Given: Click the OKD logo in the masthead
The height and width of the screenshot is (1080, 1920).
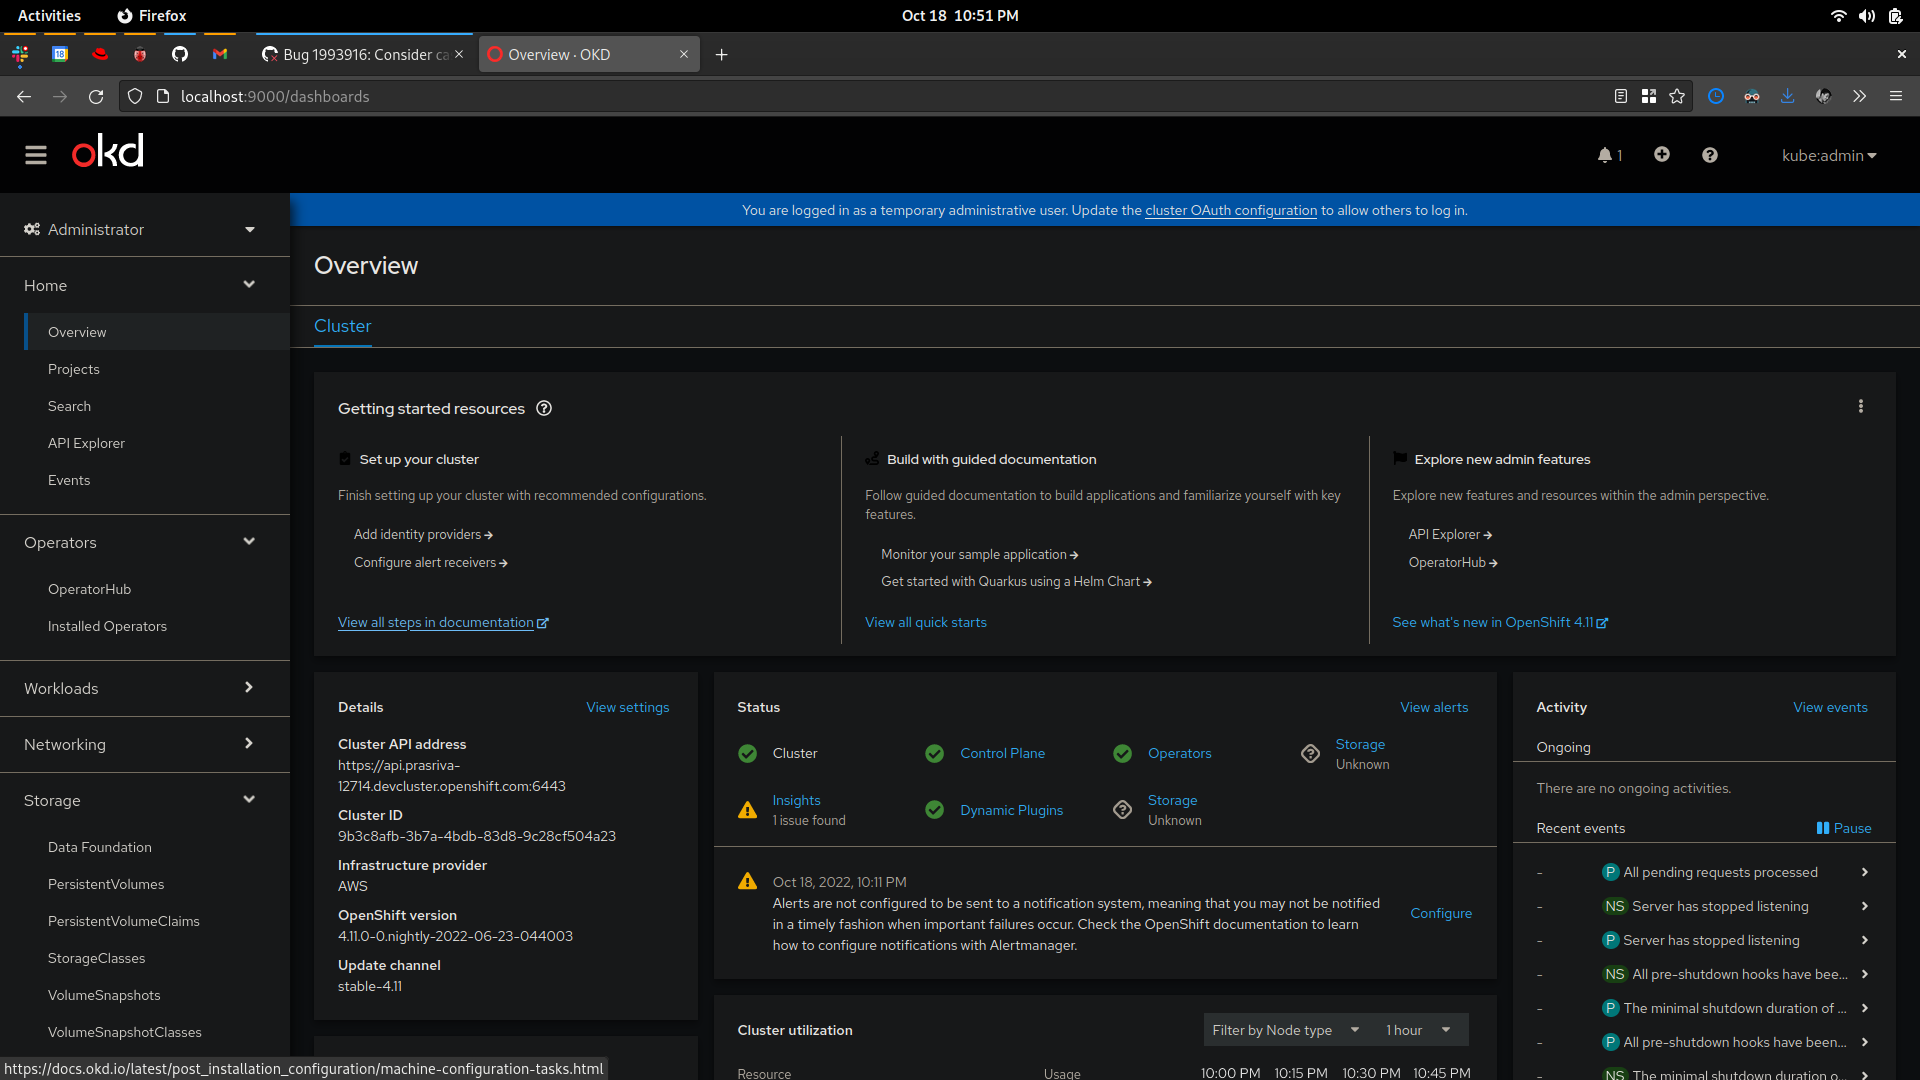Looking at the screenshot, I should click(x=106, y=150).
